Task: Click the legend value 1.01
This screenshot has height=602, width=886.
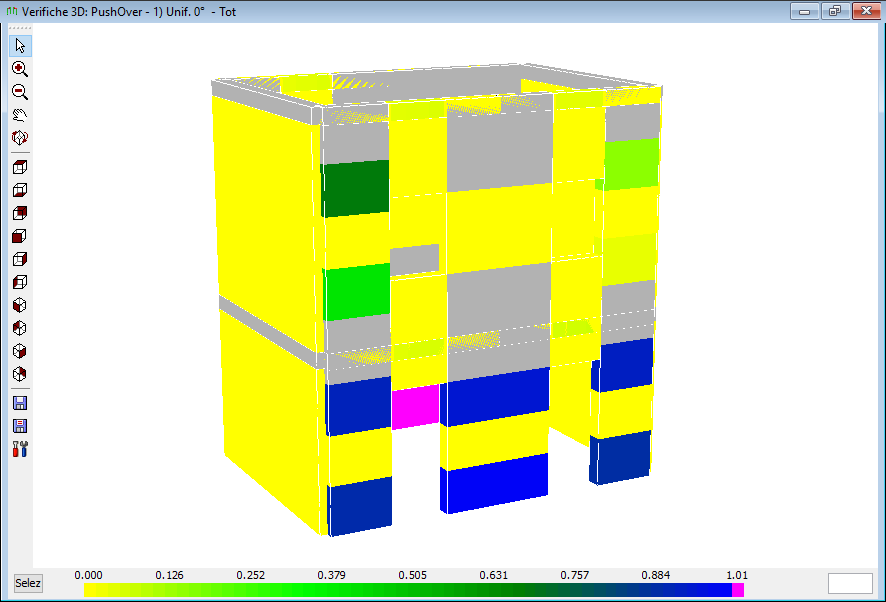Action: point(737,575)
